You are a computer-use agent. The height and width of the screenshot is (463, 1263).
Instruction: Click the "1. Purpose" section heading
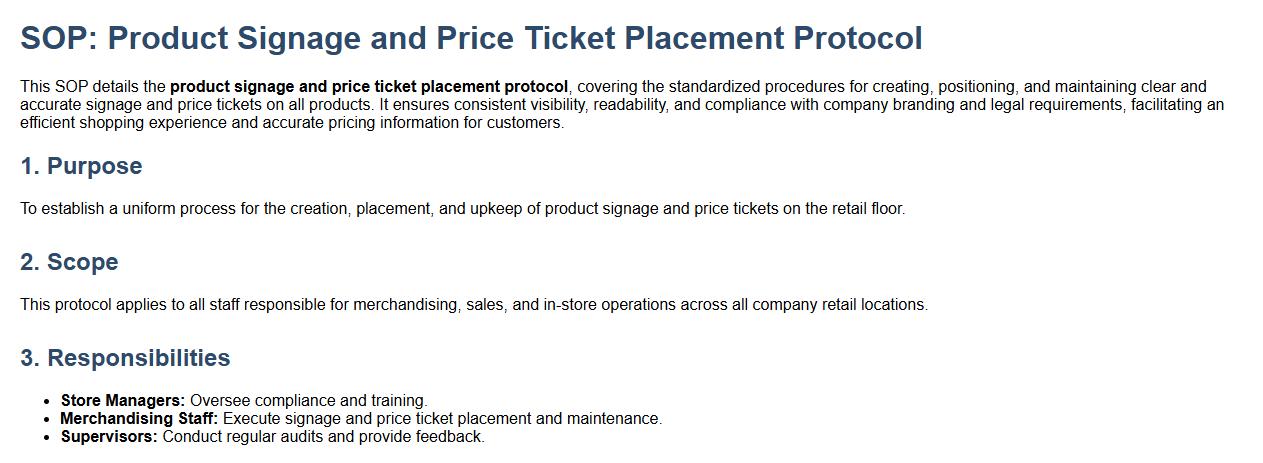tap(81, 166)
